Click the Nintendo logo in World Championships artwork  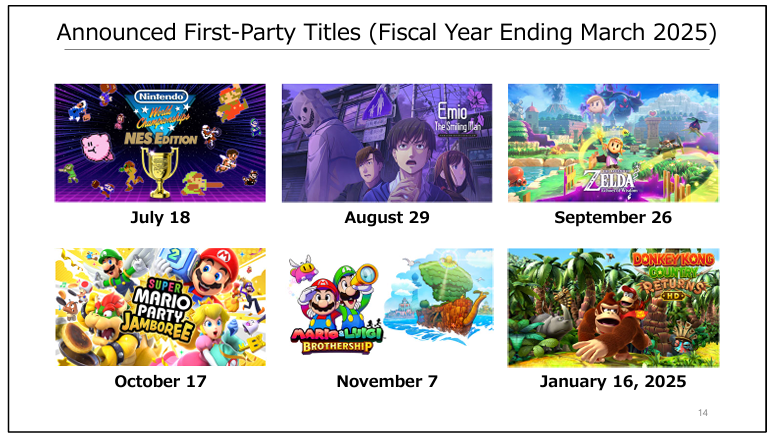click(x=161, y=96)
